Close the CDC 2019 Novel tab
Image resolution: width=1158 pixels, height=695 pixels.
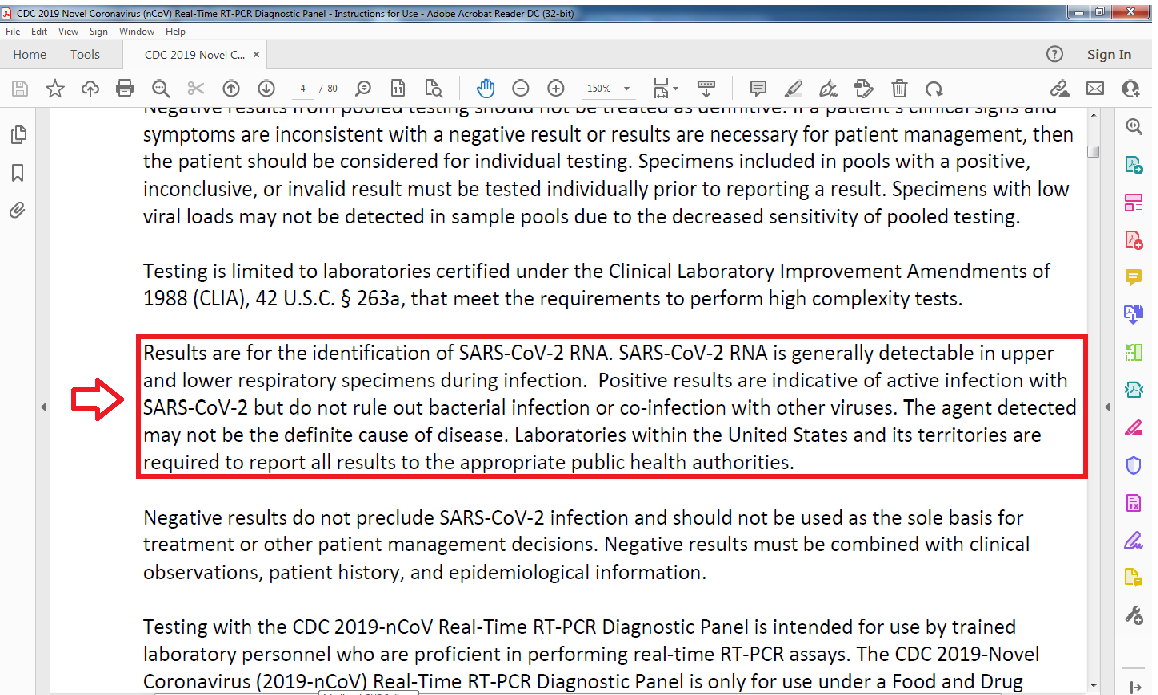(256, 55)
